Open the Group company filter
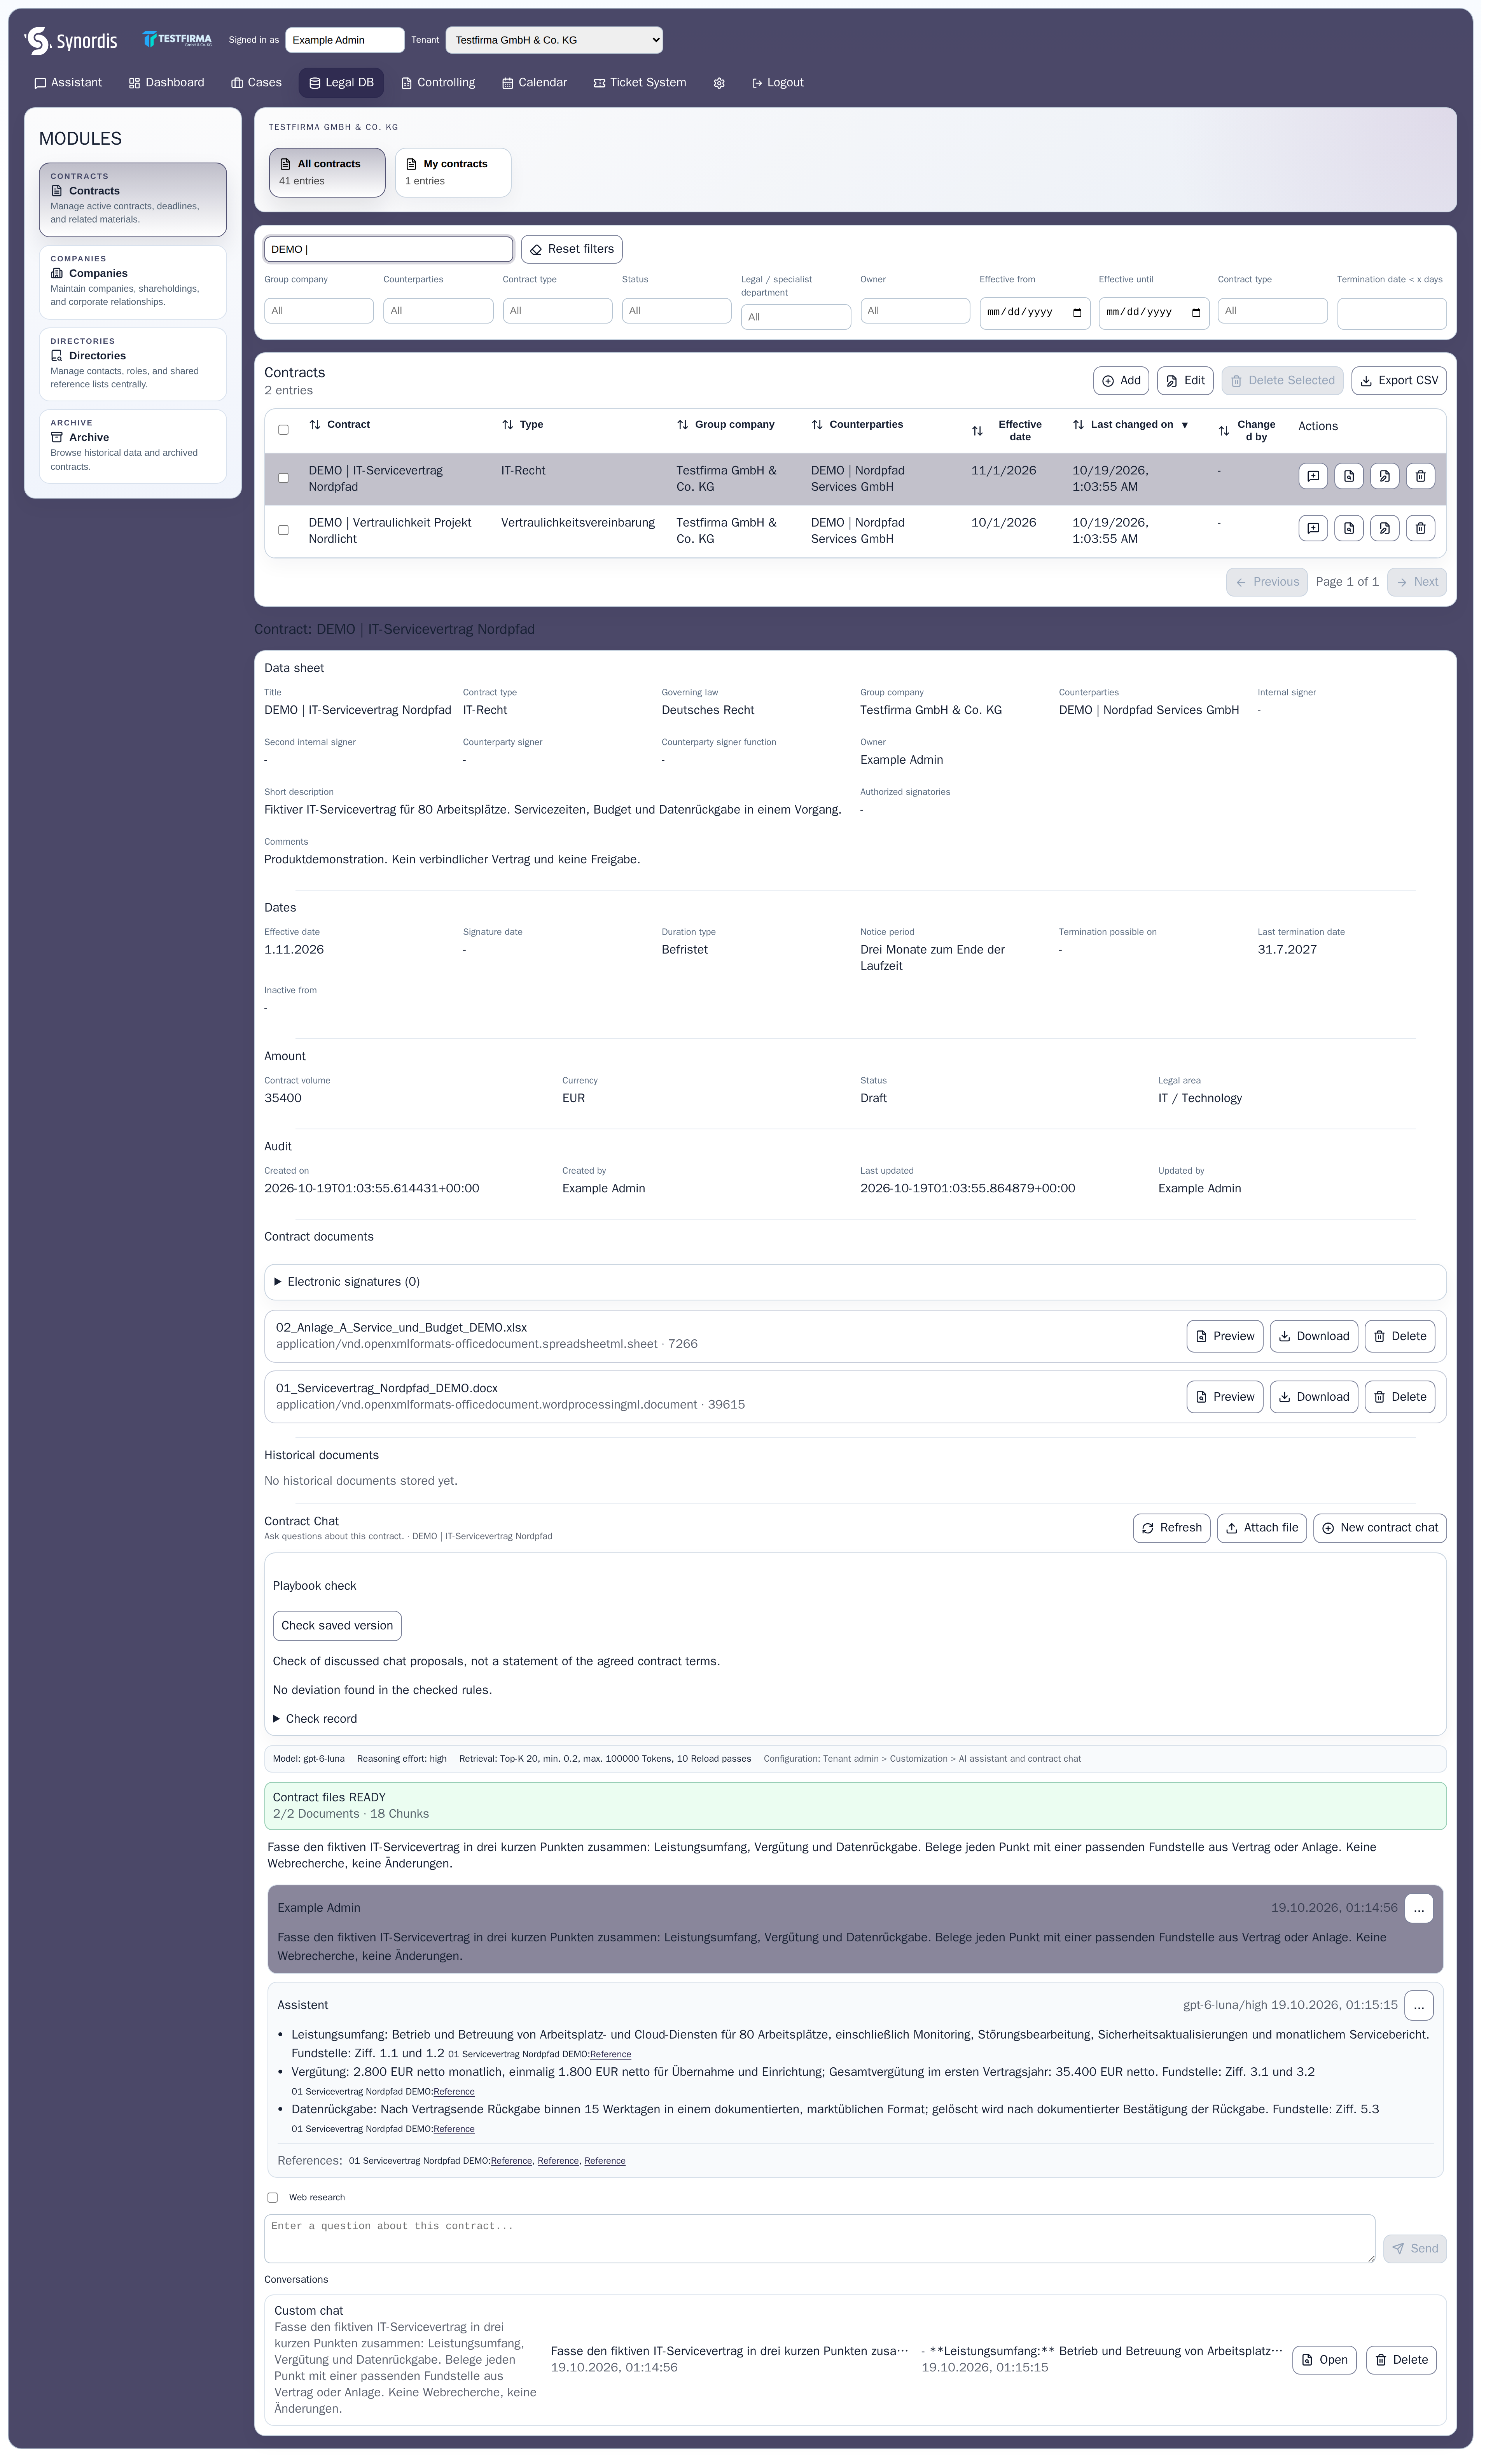The width and height of the screenshot is (1493, 2464). pos(319,311)
